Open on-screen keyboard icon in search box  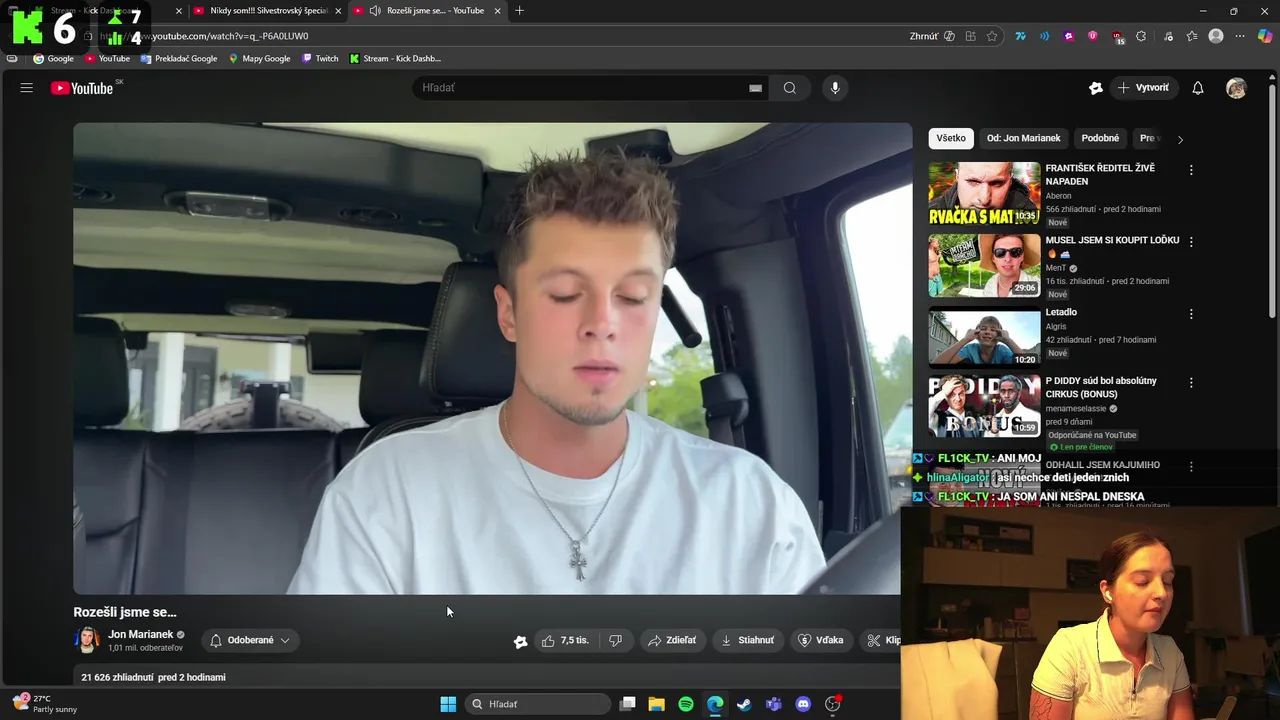point(756,88)
